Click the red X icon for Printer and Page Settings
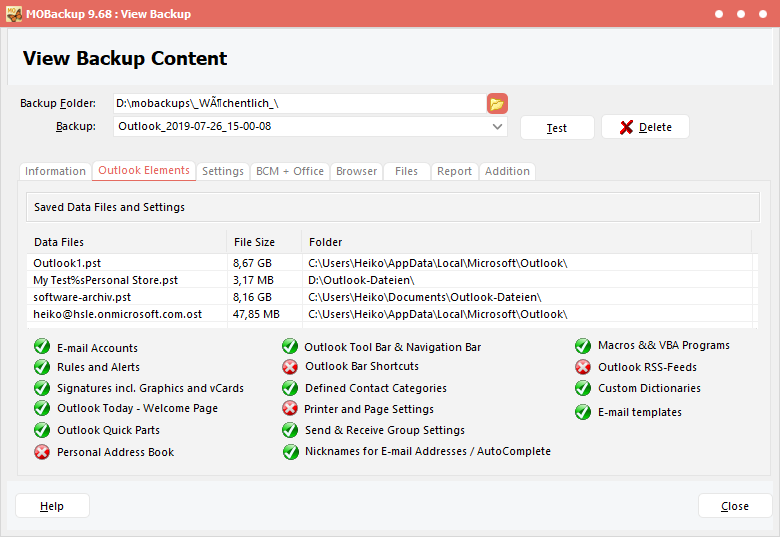Image resolution: width=780 pixels, height=537 pixels. 290,409
